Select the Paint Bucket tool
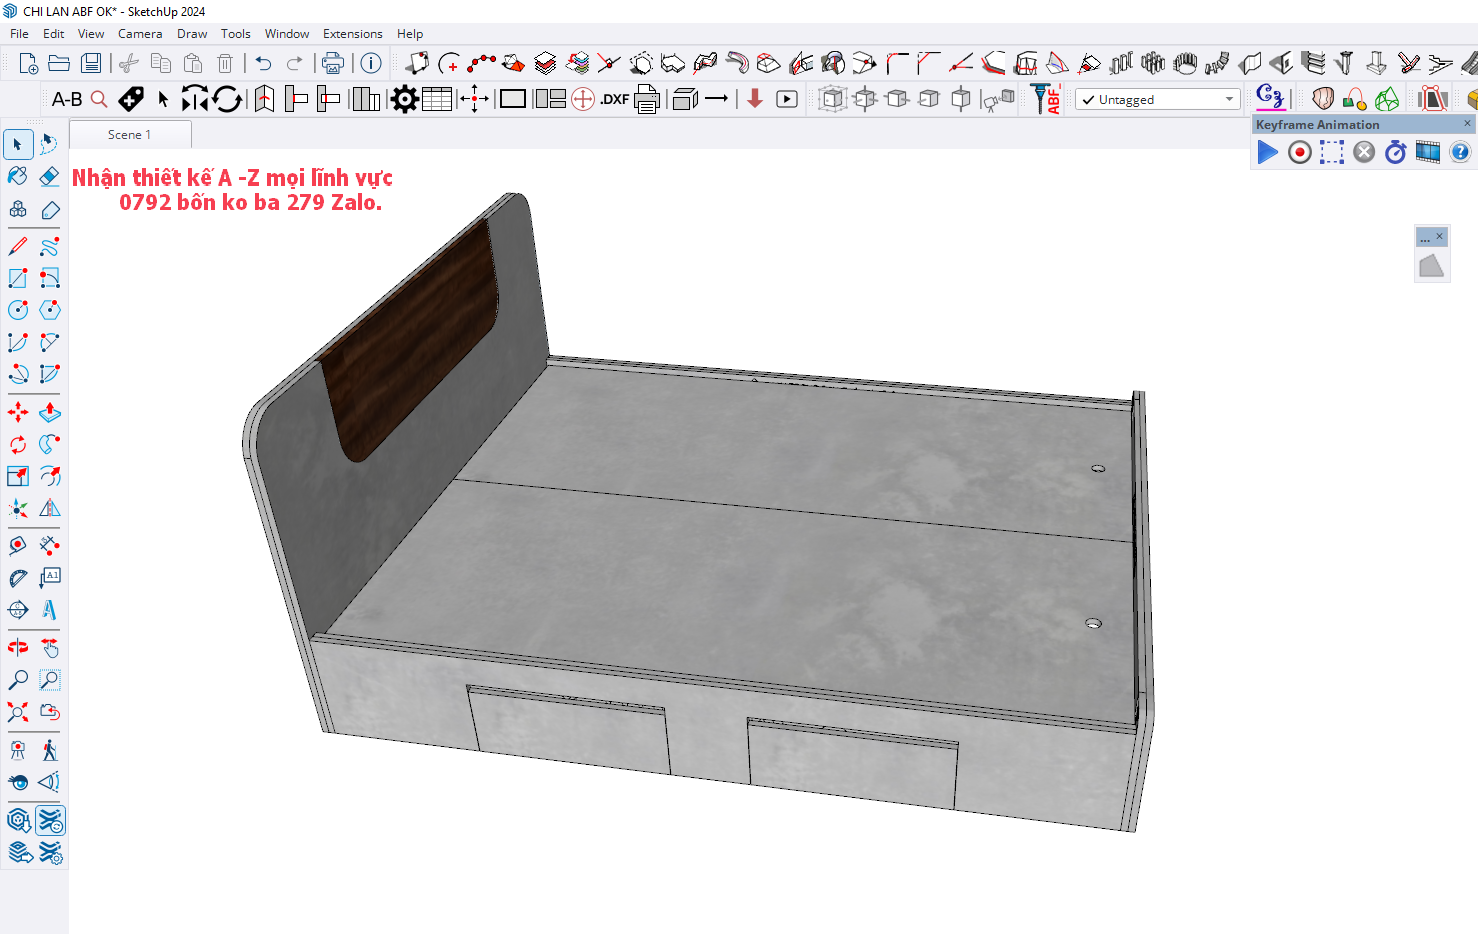 (18, 177)
